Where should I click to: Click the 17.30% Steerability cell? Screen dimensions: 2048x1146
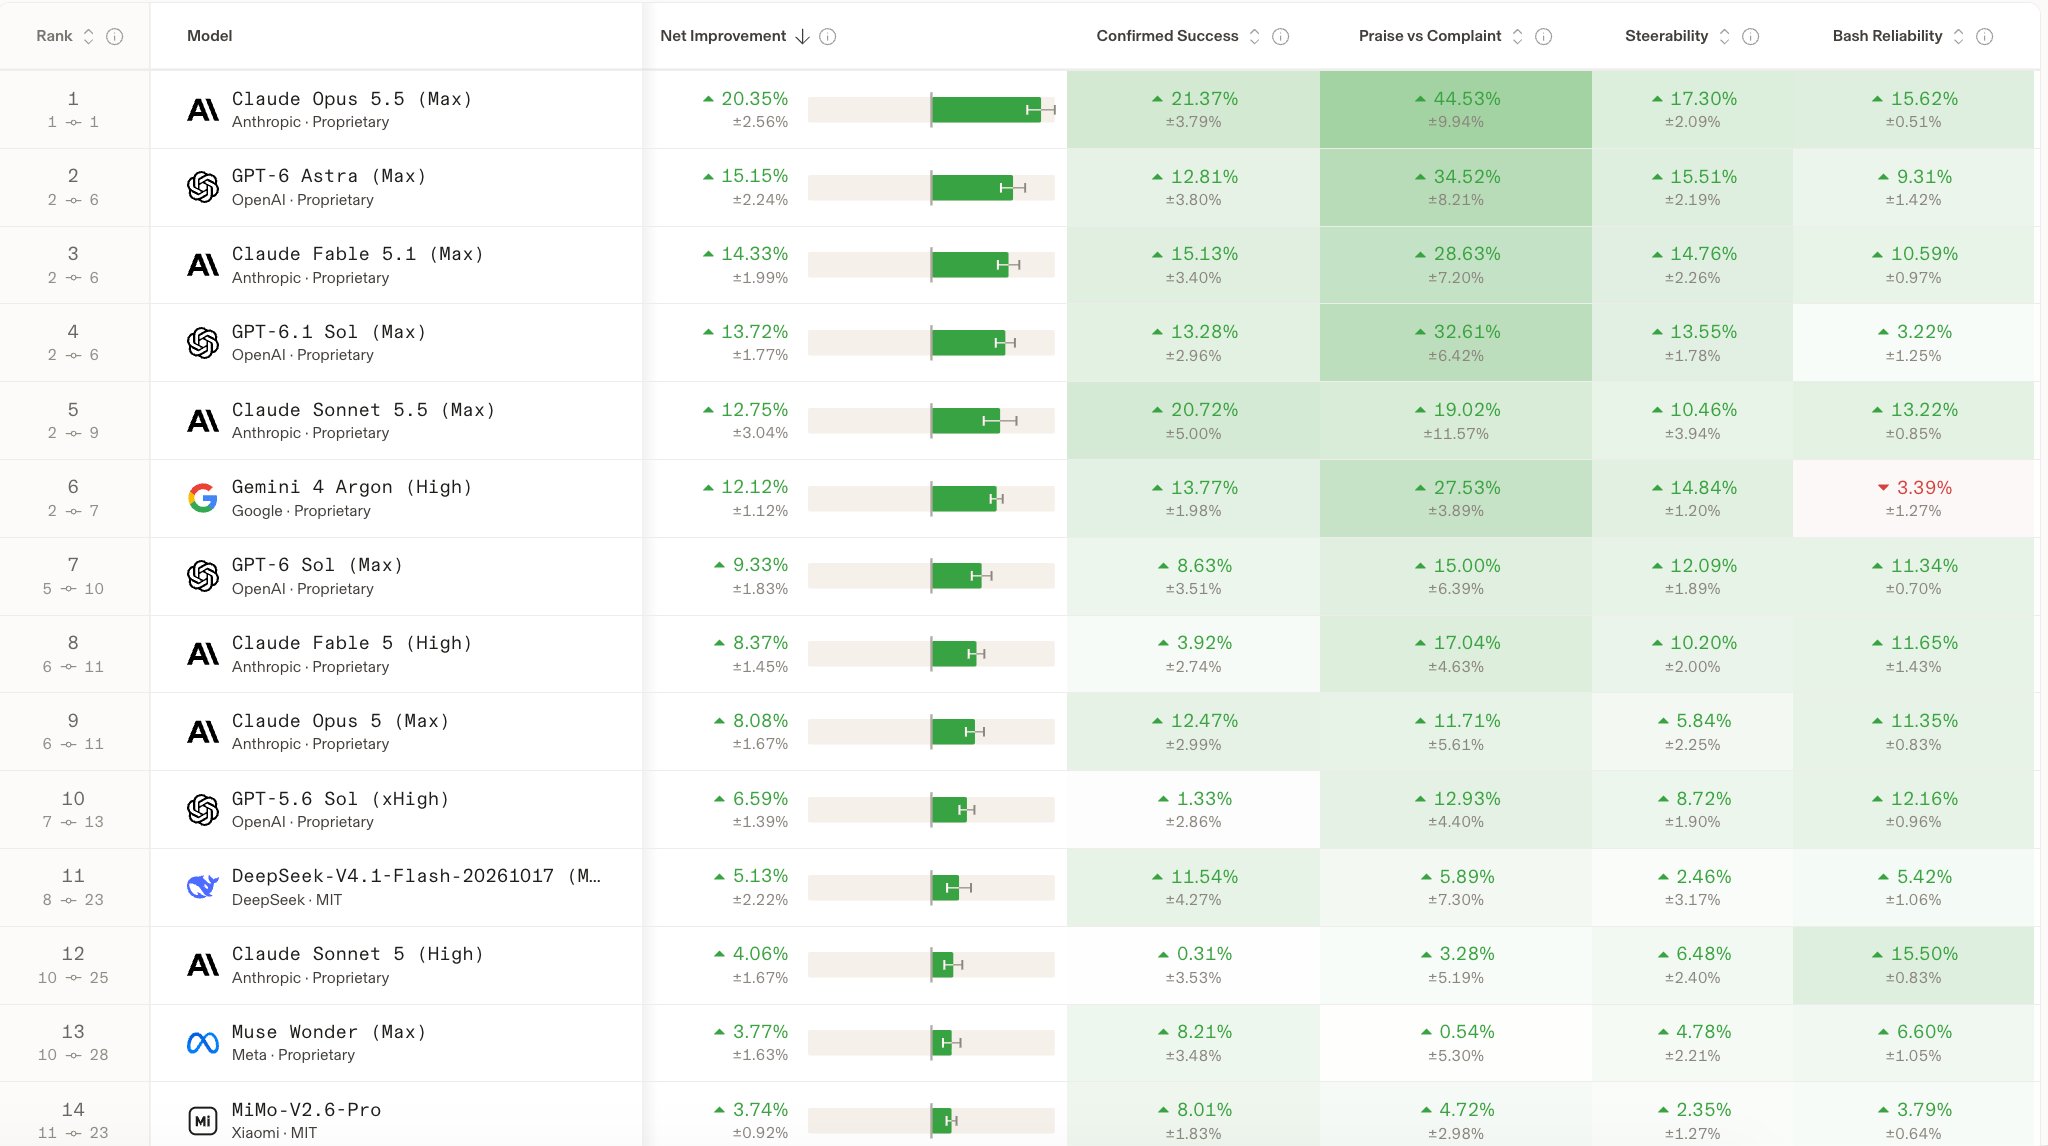click(1692, 110)
